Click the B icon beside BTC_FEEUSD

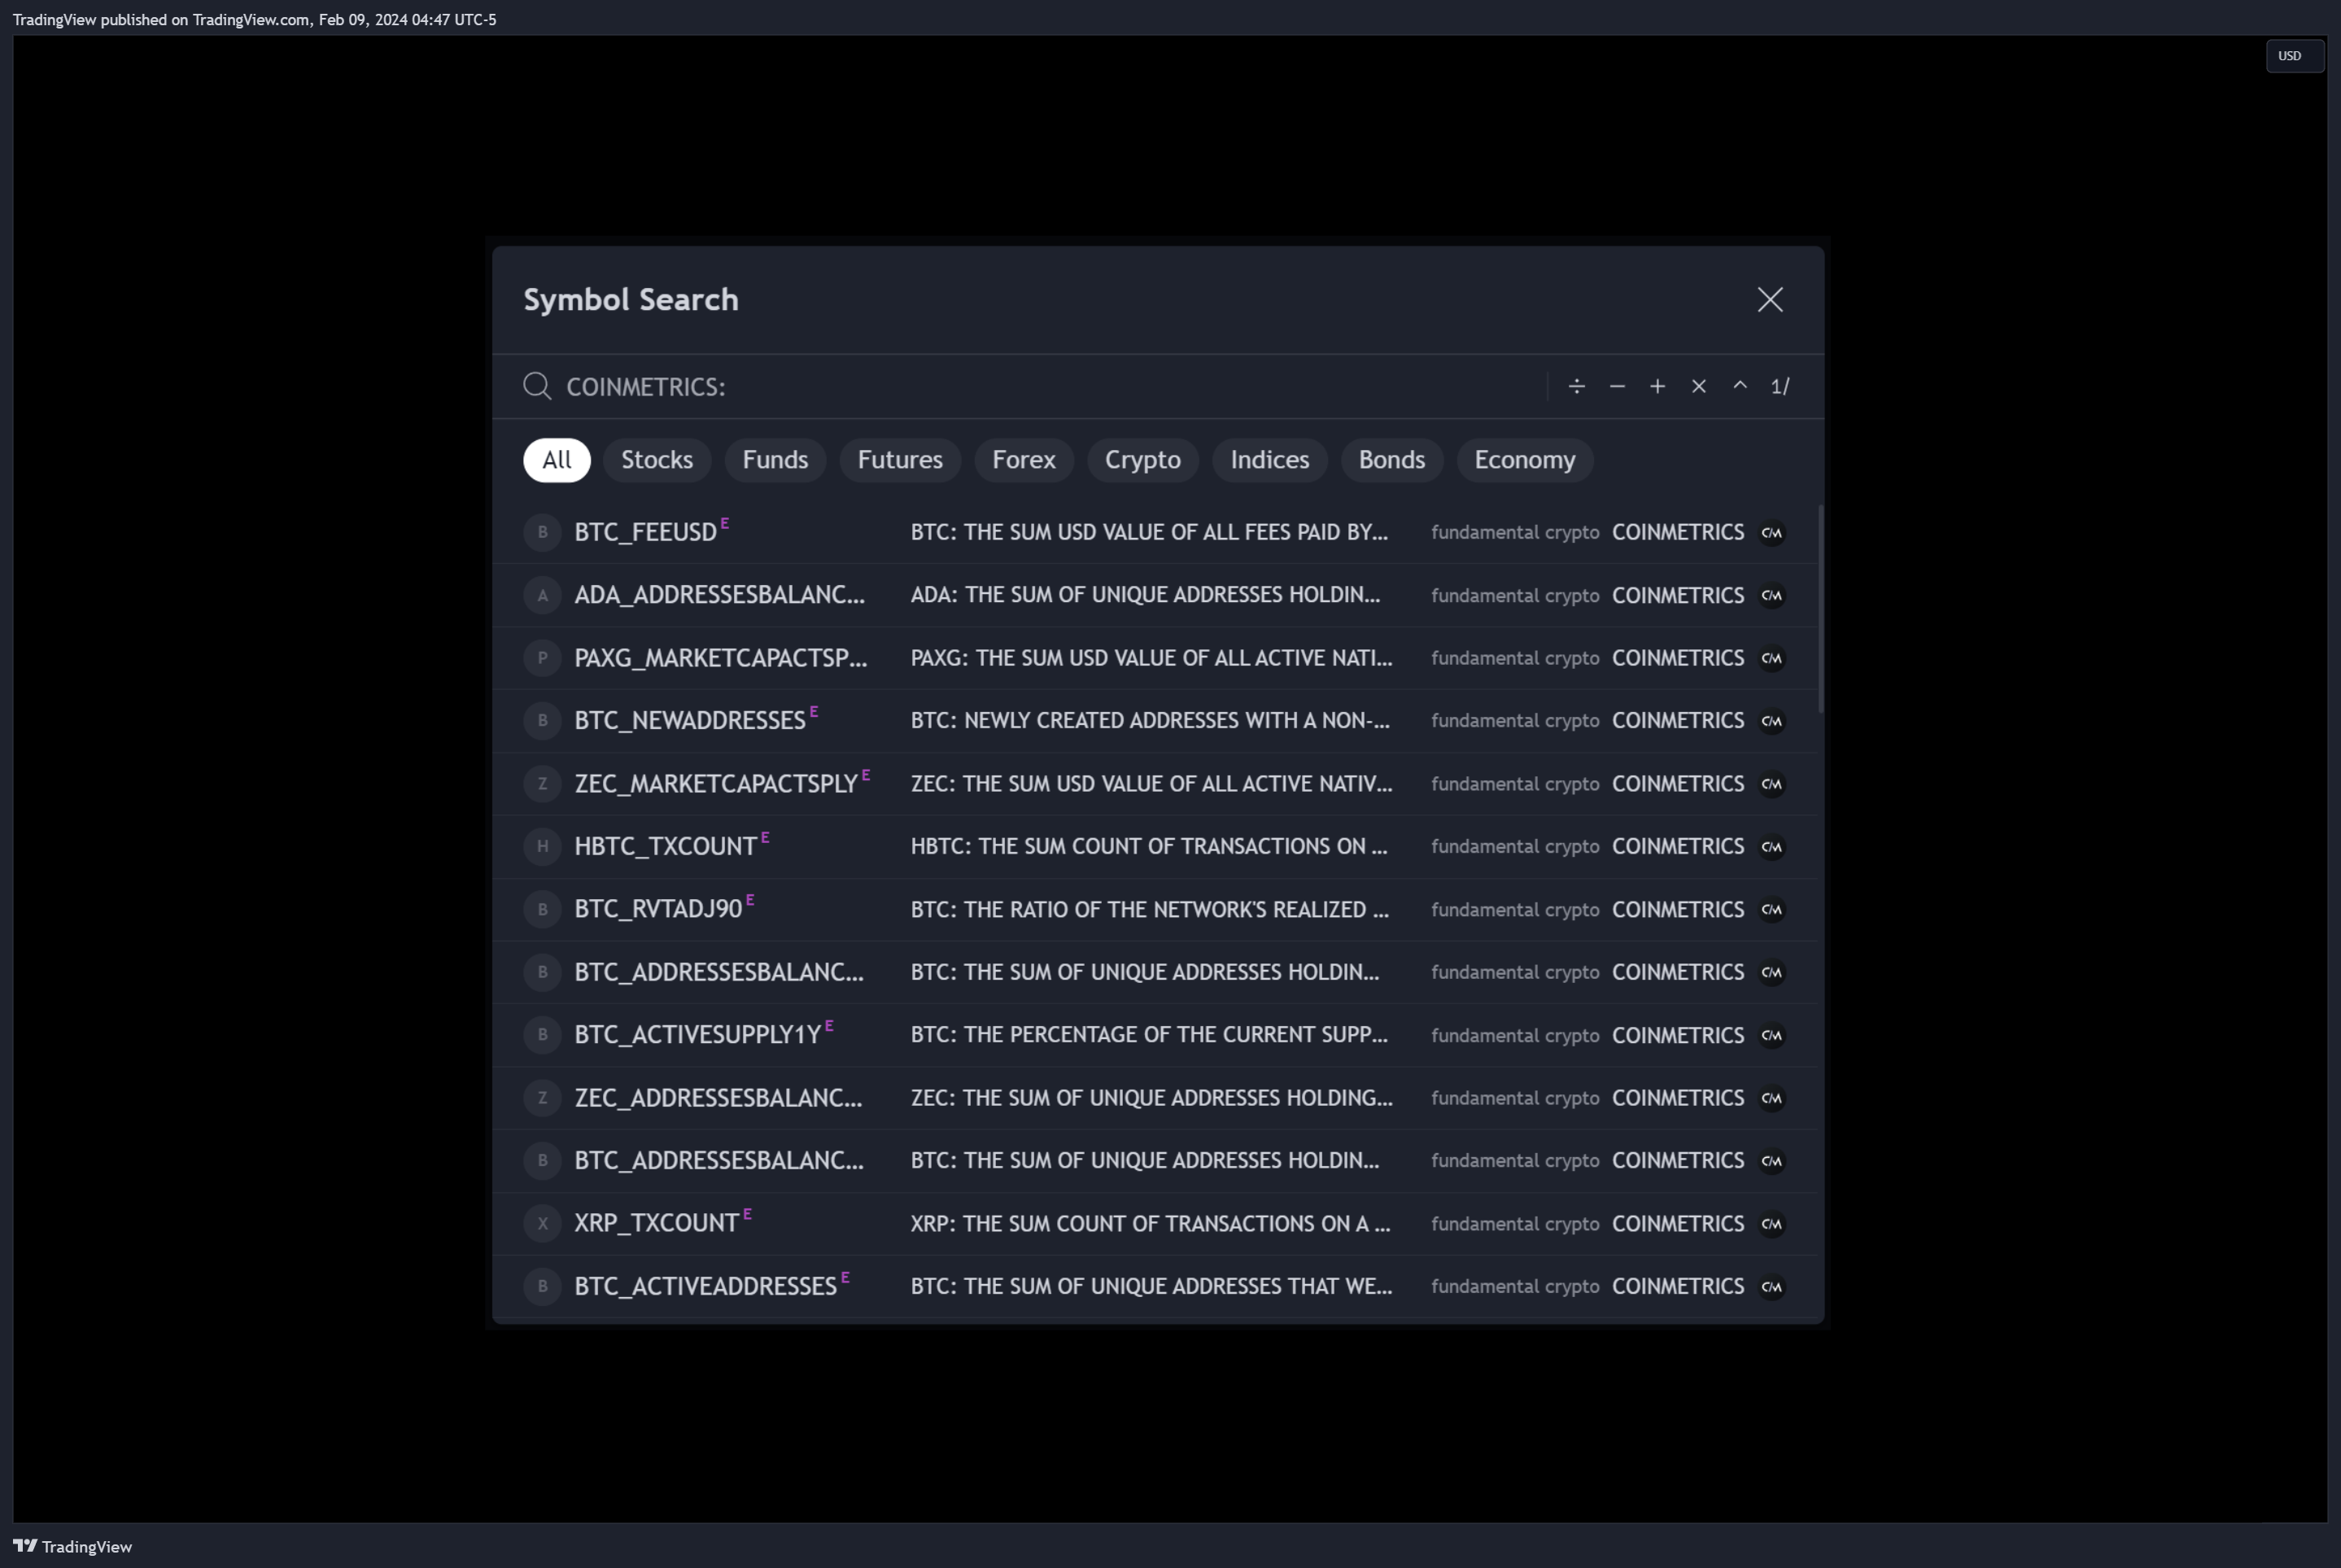point(542,532)
